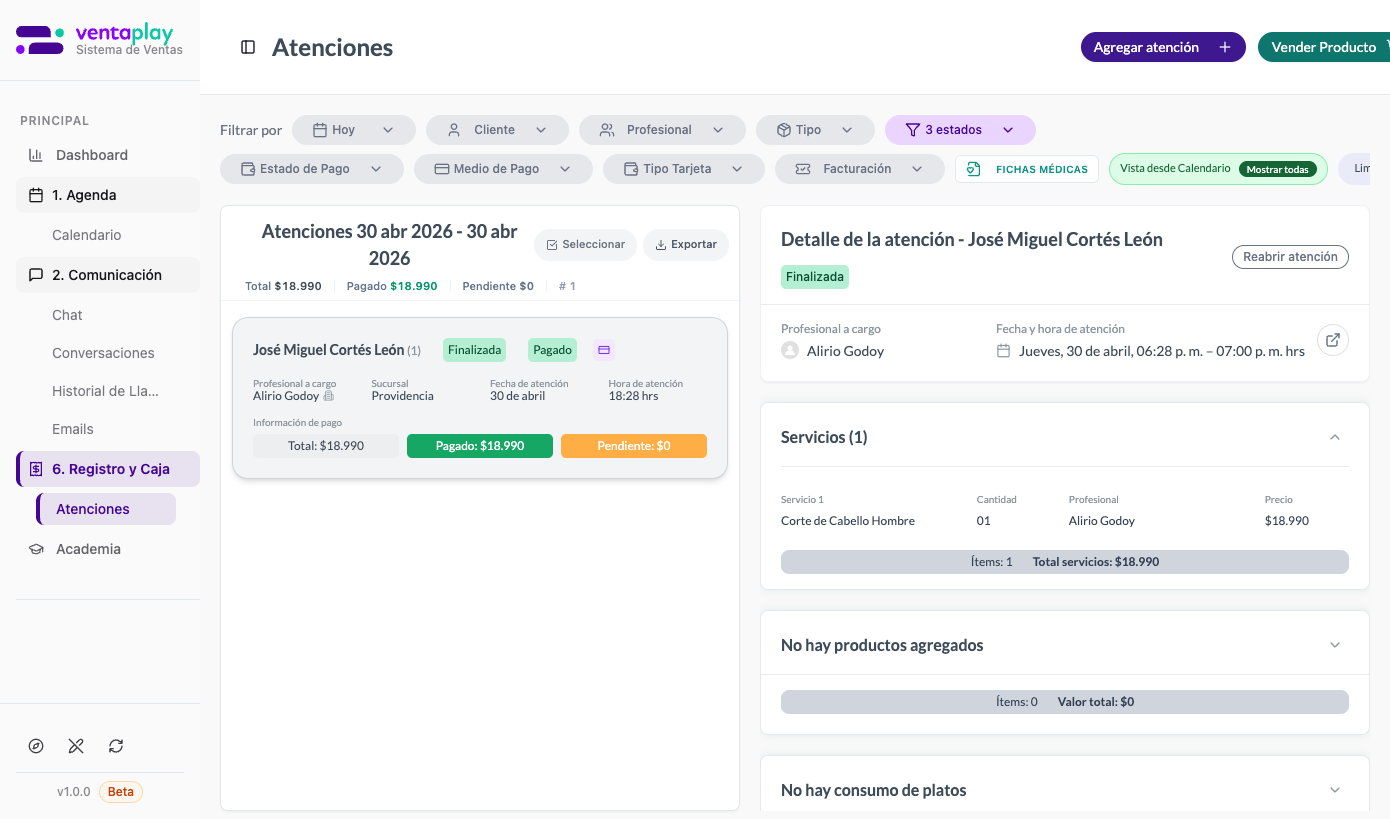Toggle the sidebar panel icon beside Atenciones

click(248, 47)
